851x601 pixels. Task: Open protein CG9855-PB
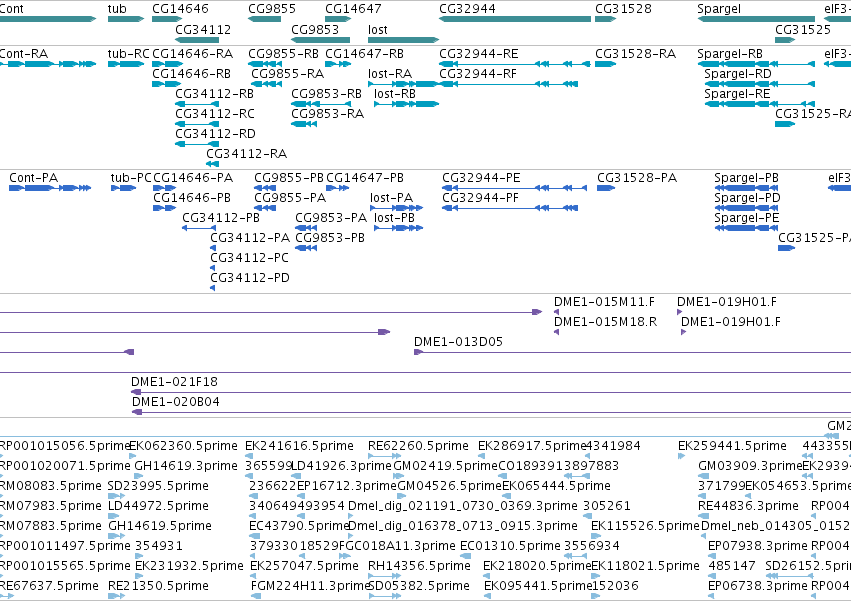(x=265, y=188)
